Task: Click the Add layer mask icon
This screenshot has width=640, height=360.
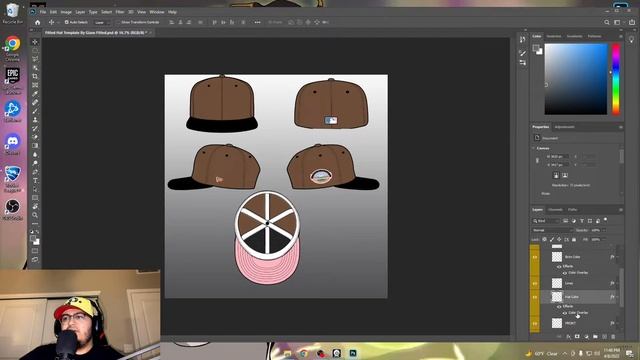Action: pos(577,337)
